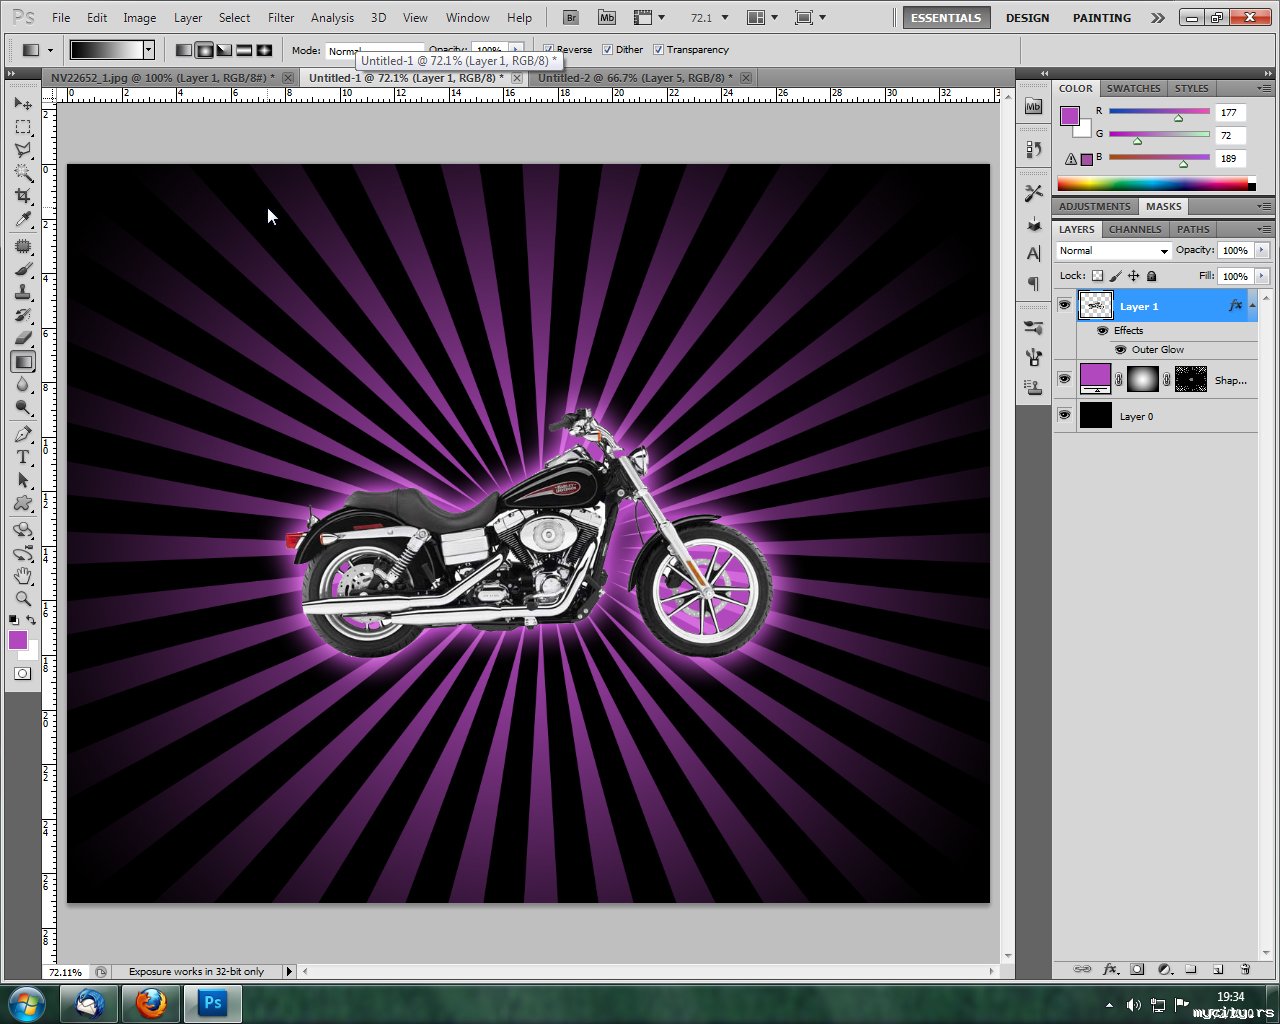Select the Zoom tool in toolbox
The height and width of the screenshot is (1024, 1280).
click(22, 599)
